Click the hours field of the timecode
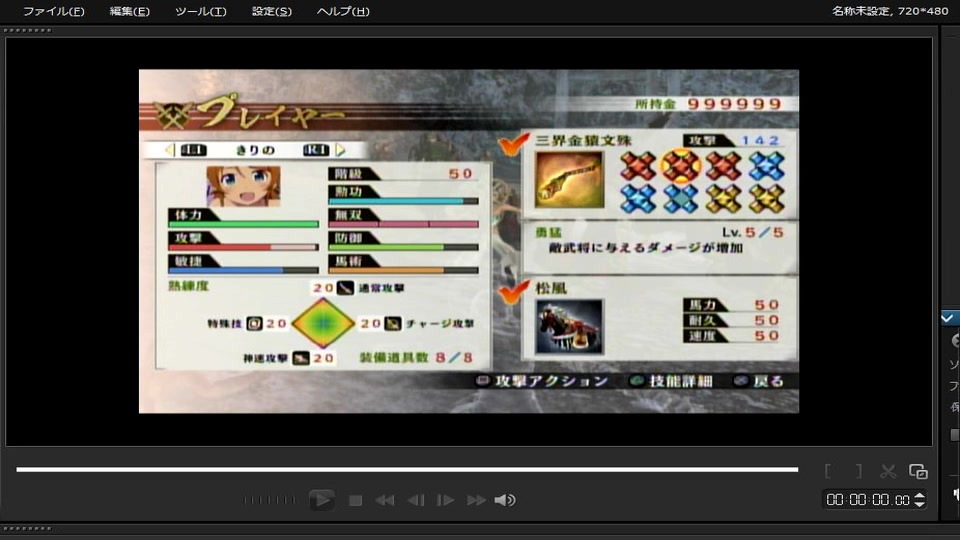The height and width of the screenshot is (540, 960). pos(834,500)
